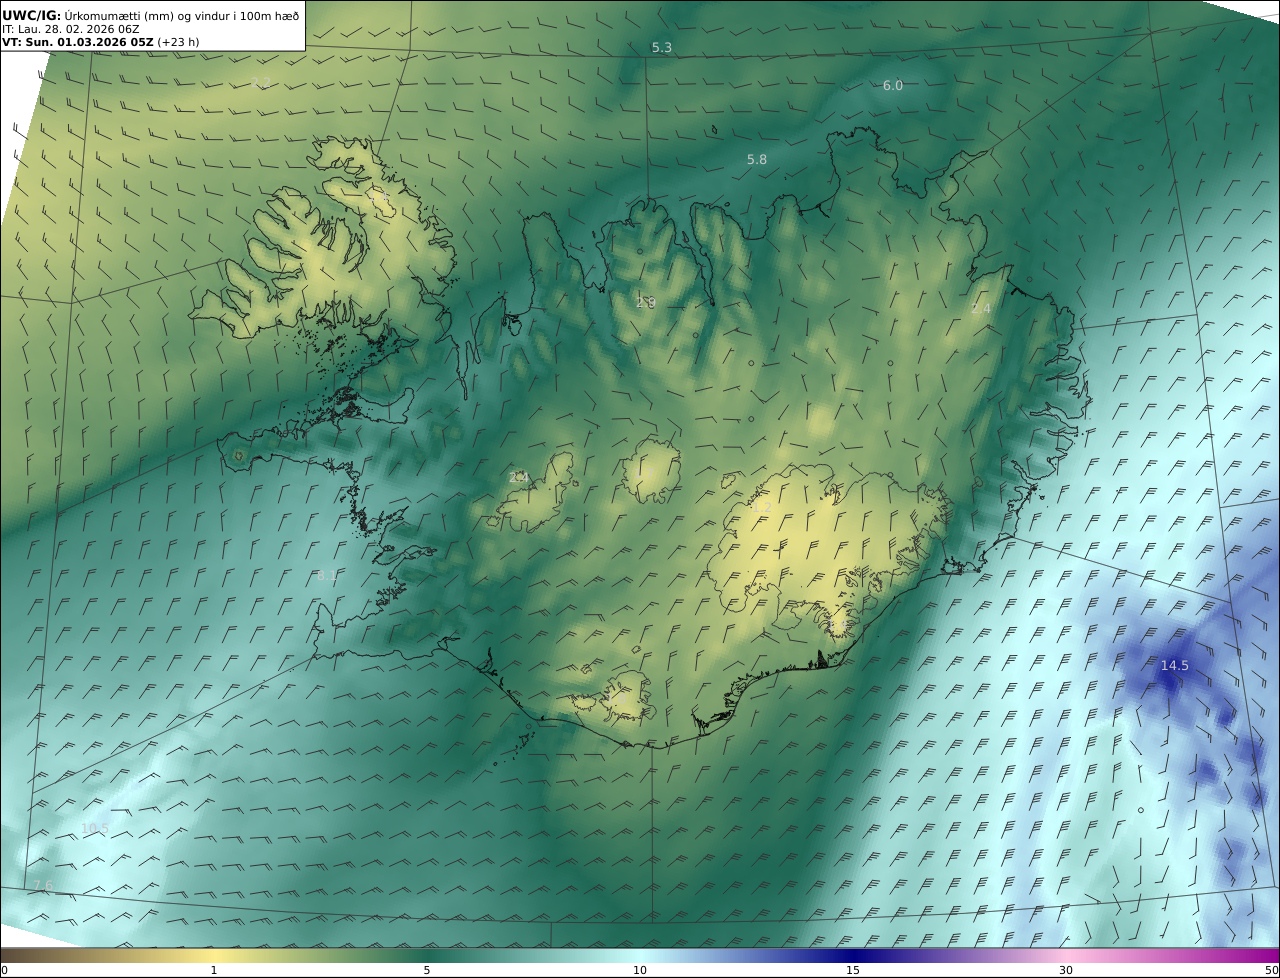This screenshot has width=1280, height=978.
Task: Click the 50 tick on the color scale
Action: coord(1272,970)
